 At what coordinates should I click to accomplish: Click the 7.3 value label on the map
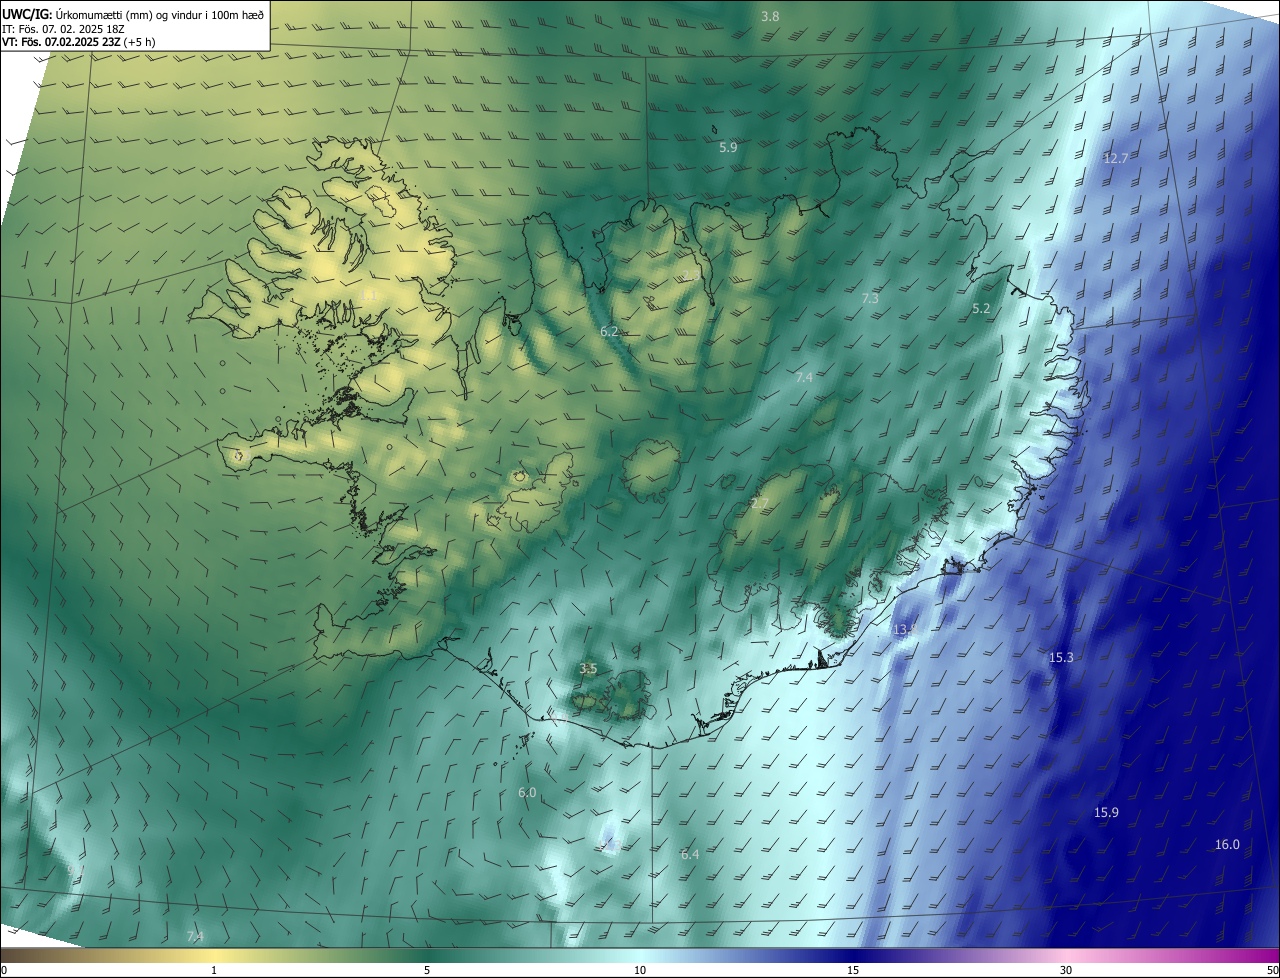coord(870,298)
